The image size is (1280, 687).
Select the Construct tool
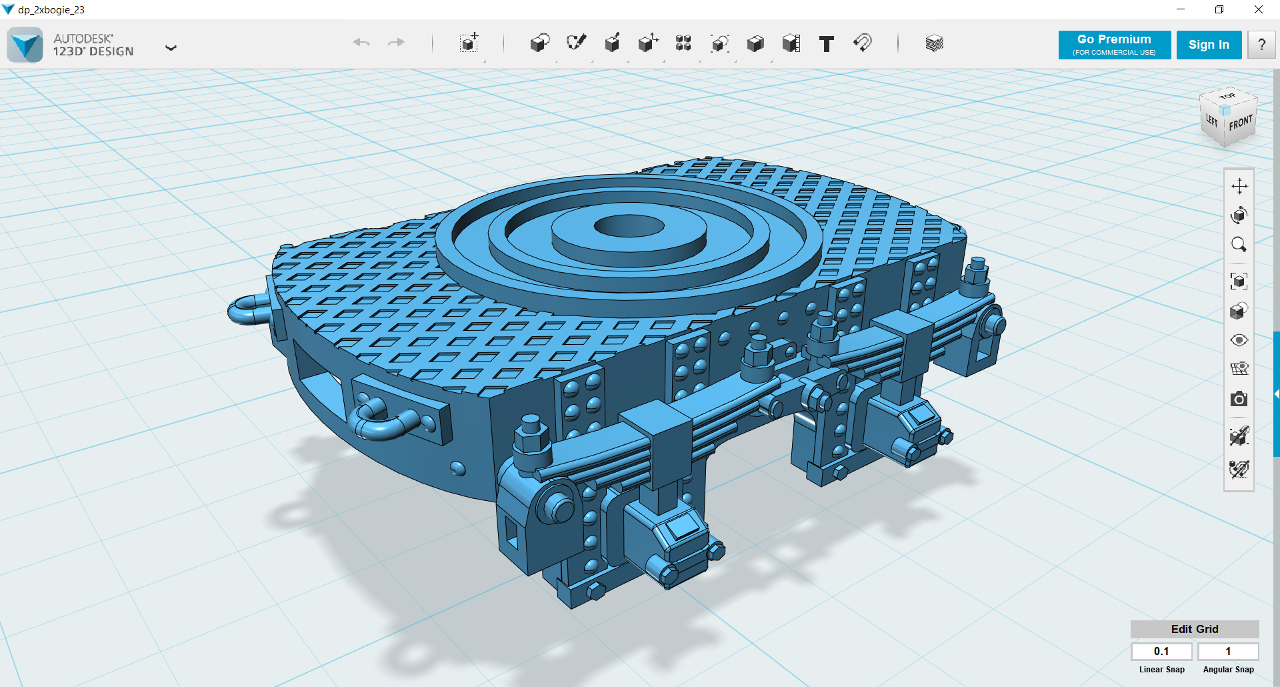click(x=612, y=43)
